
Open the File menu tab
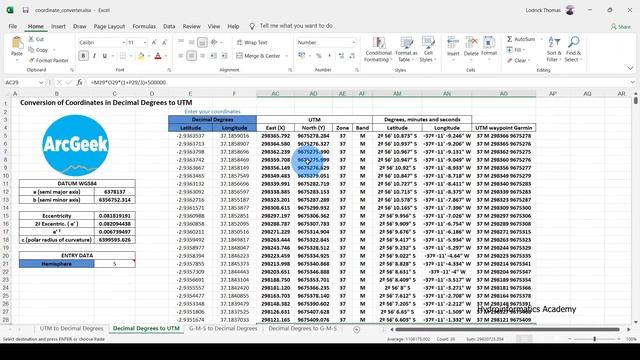[13, 26]
